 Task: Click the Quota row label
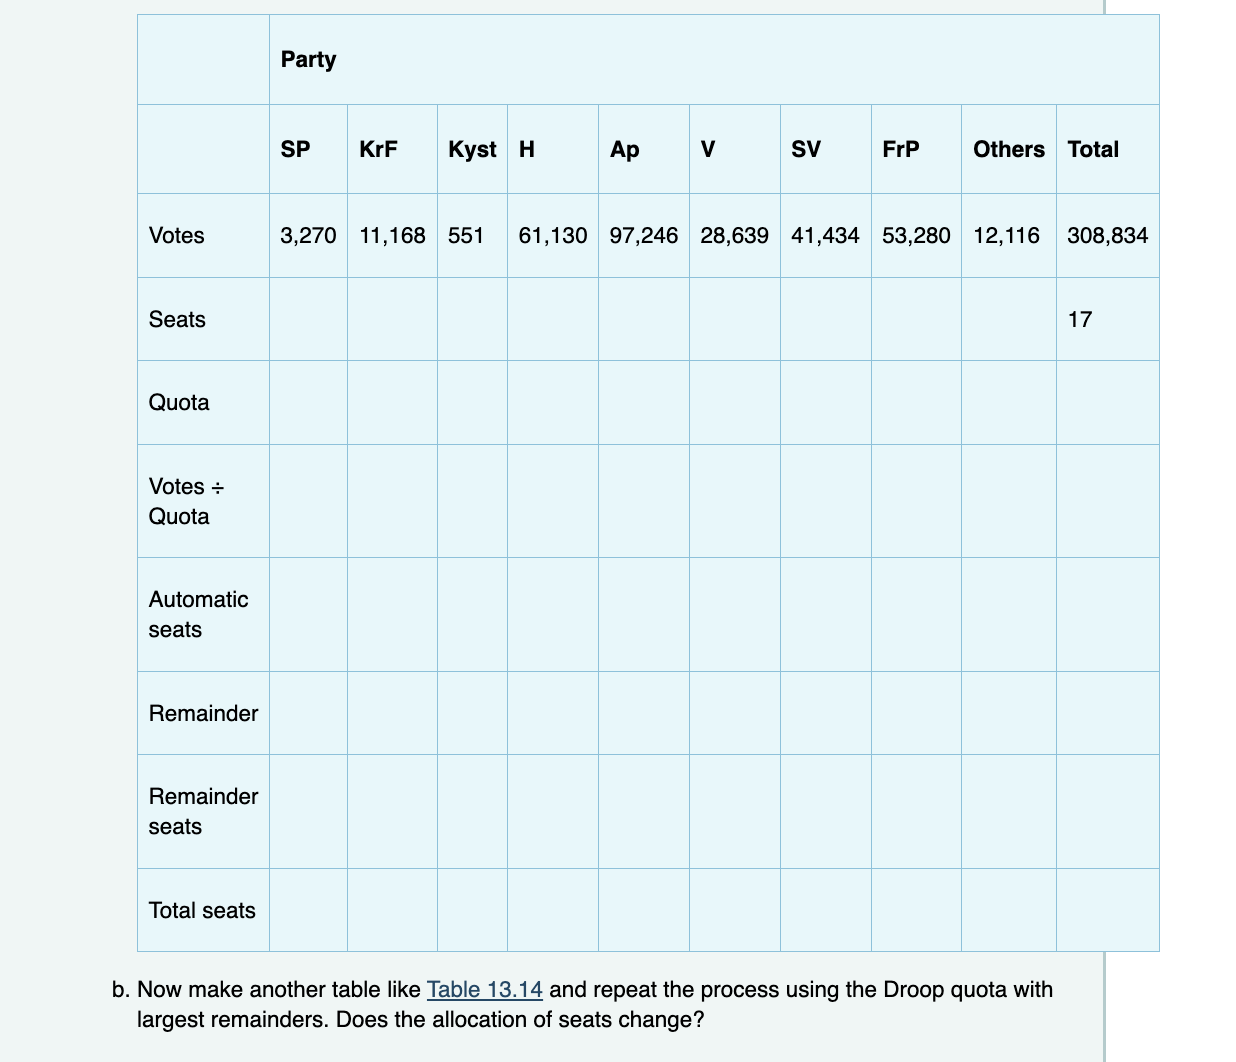[179, 402]
